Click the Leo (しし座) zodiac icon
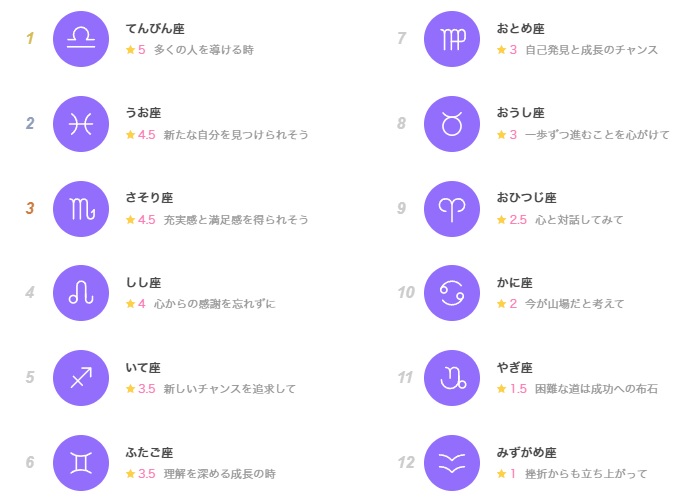Screen dimensions: 680x502 coord(81,293)
